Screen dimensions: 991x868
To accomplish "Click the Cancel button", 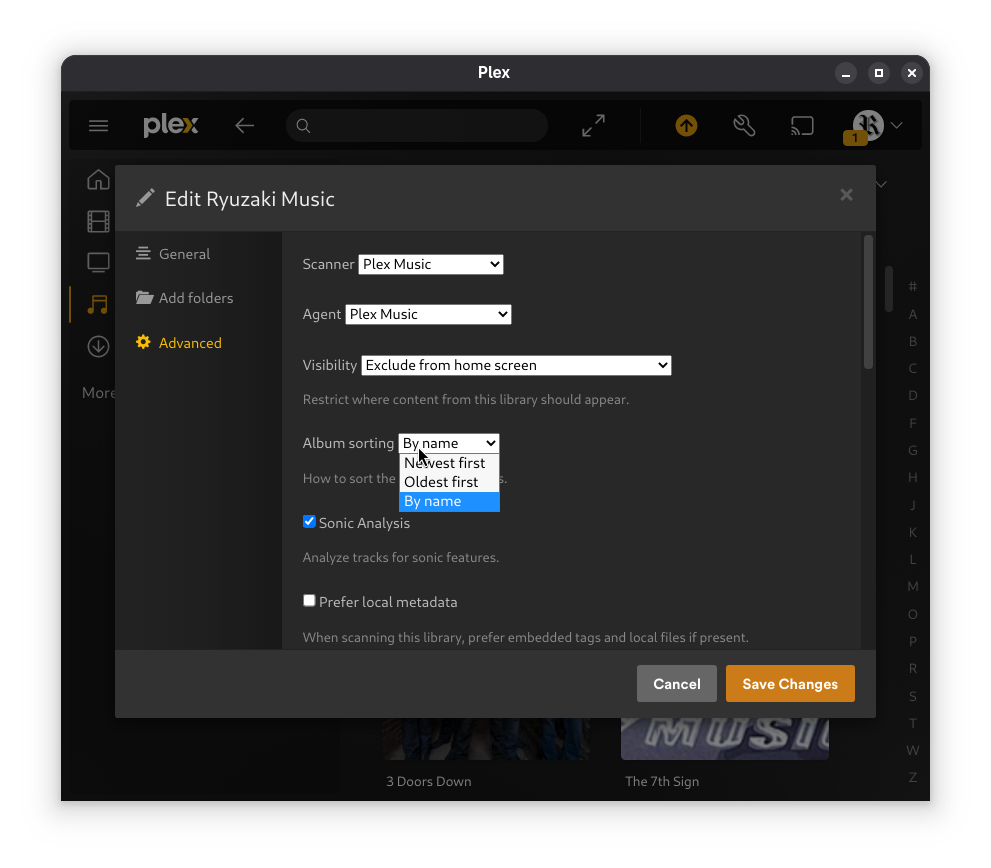I will point(677,683).
